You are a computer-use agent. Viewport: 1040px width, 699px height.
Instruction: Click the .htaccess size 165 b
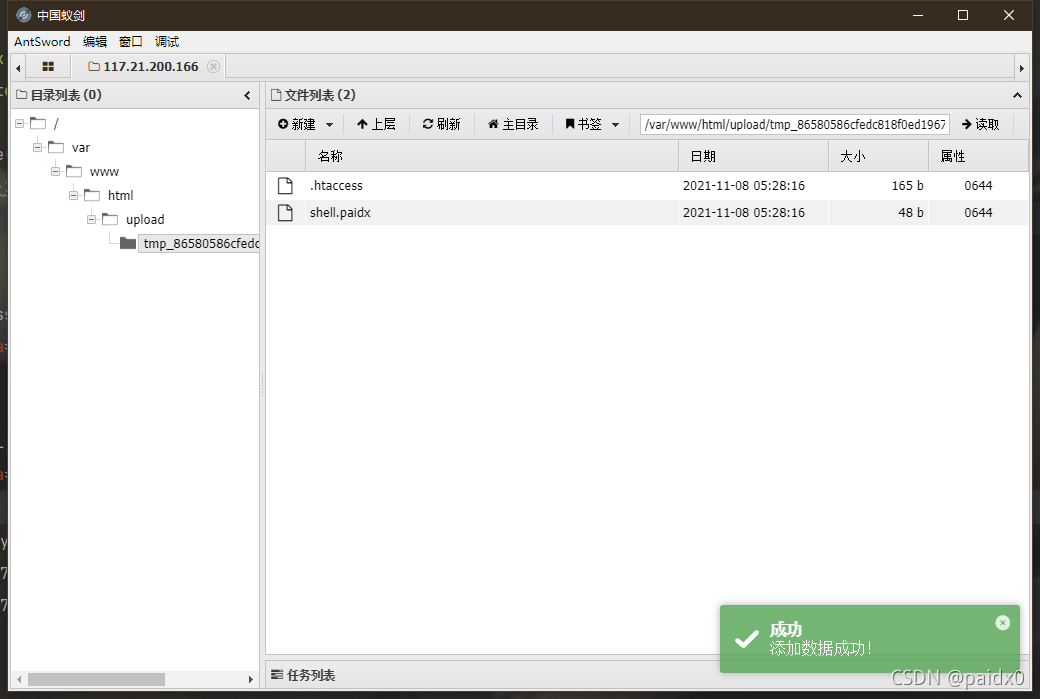pos(907,186)
